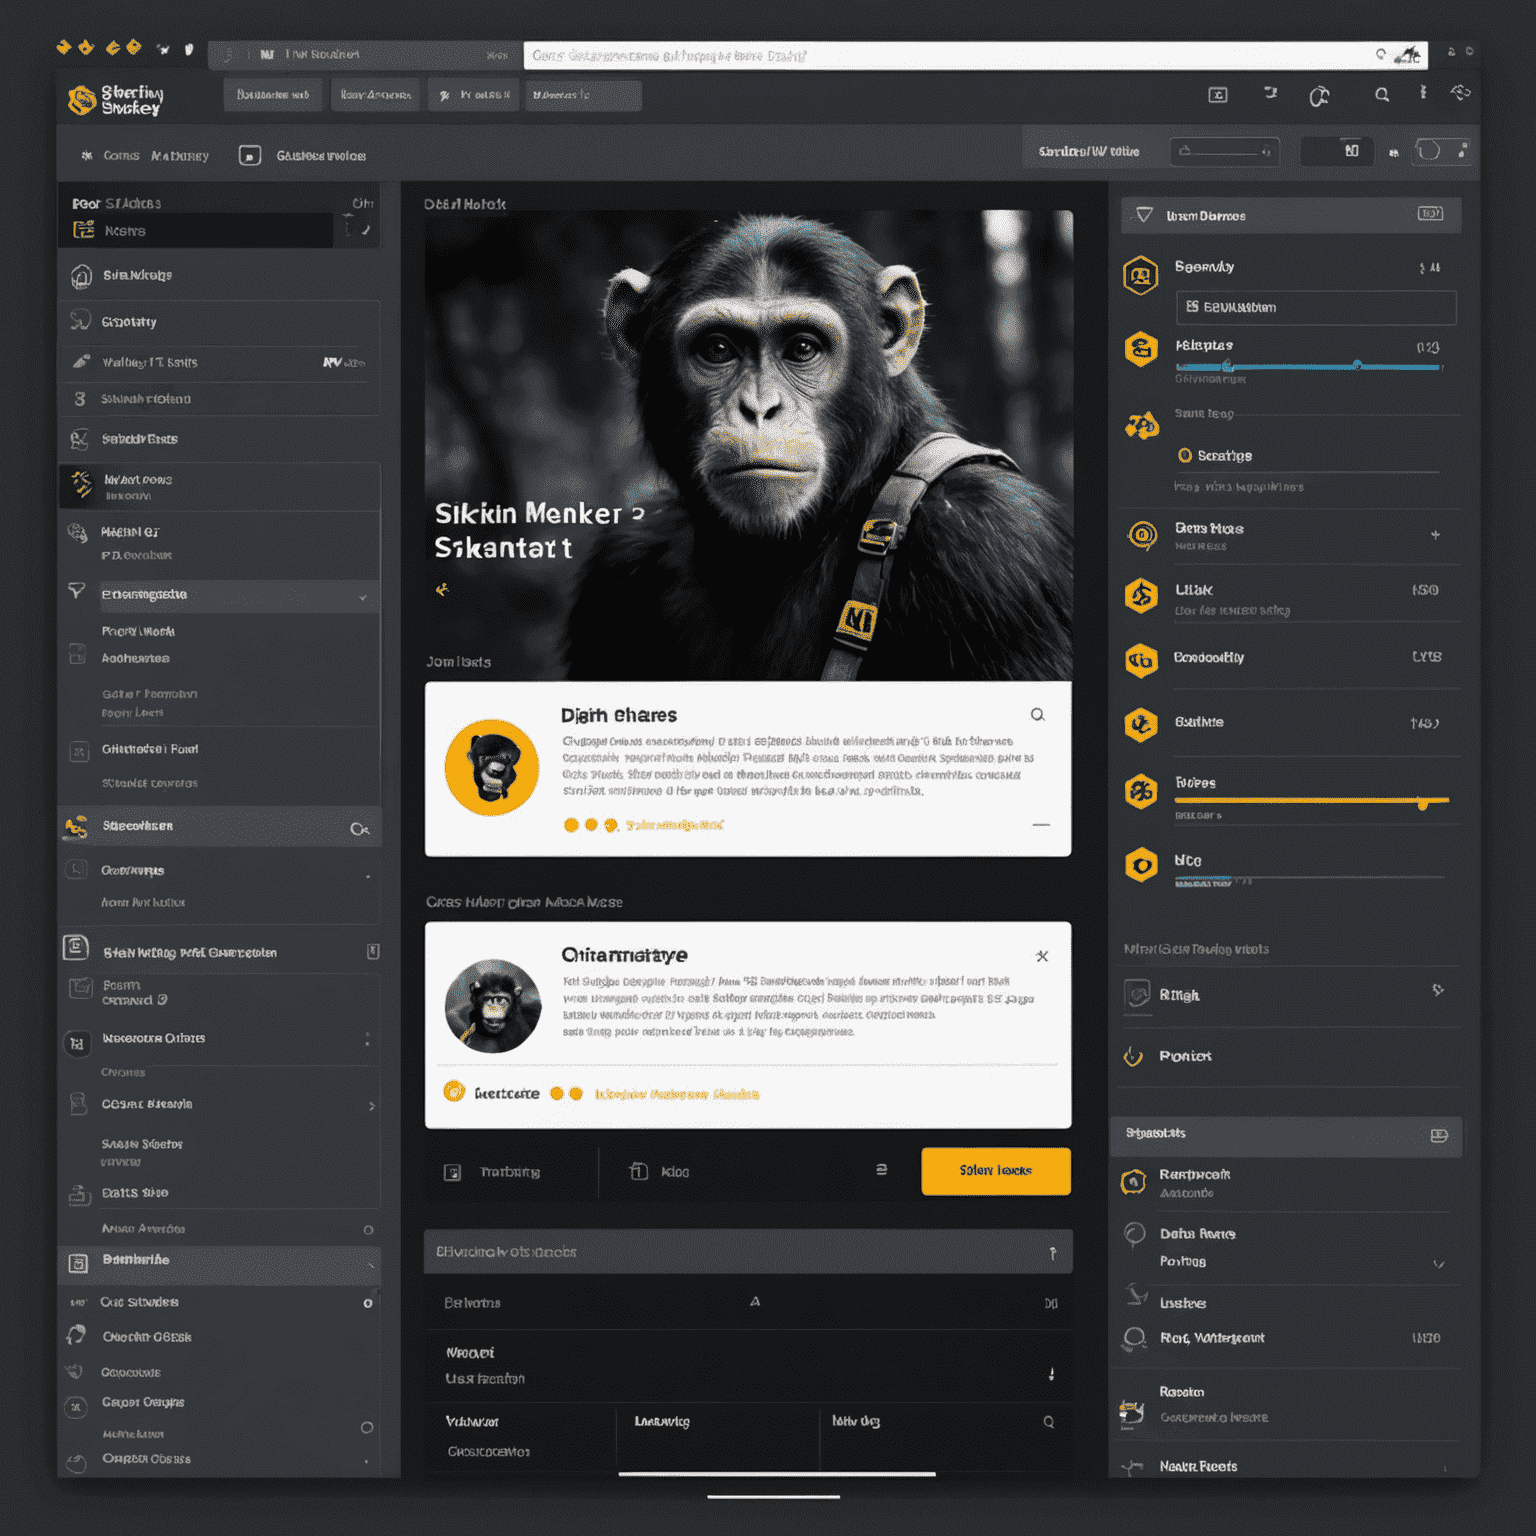Select the radio button on Coc Sibudes row

(368, 1303)
